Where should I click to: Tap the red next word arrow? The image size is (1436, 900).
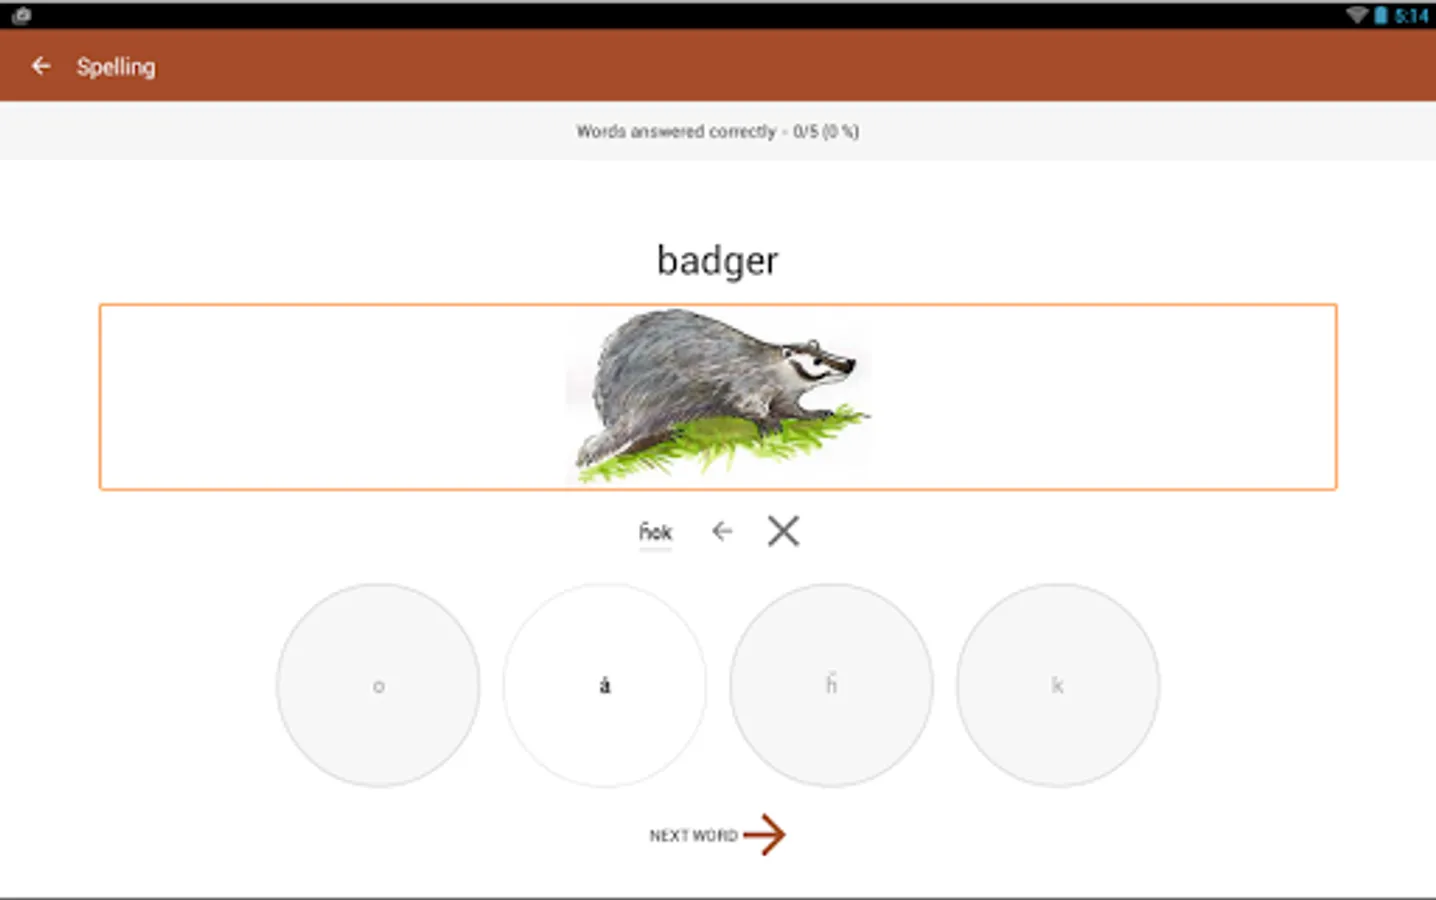pyautogui.click(x=765, y=834)
